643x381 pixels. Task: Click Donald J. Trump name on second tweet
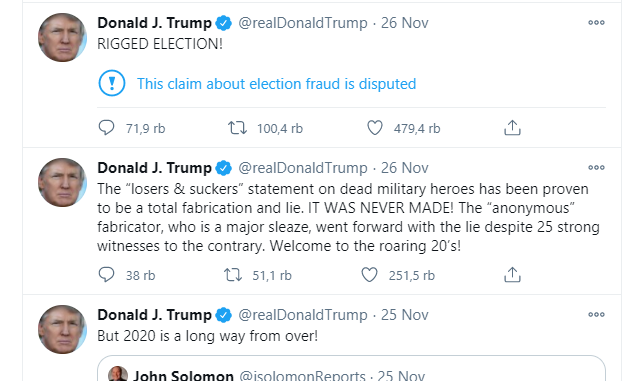[x=155, y=168]
